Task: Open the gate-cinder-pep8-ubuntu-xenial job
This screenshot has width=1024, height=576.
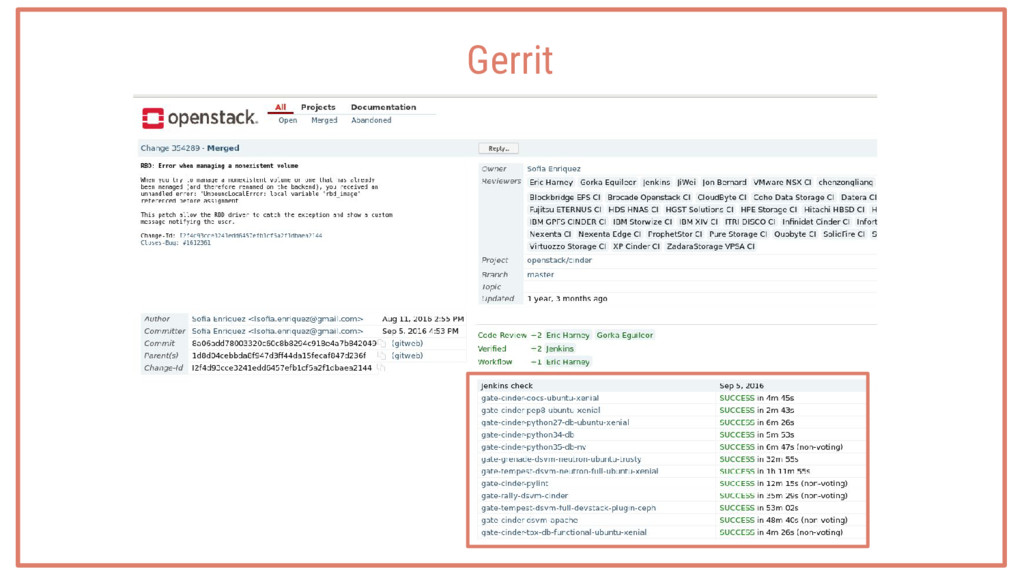Action: (x=541, y=410)
